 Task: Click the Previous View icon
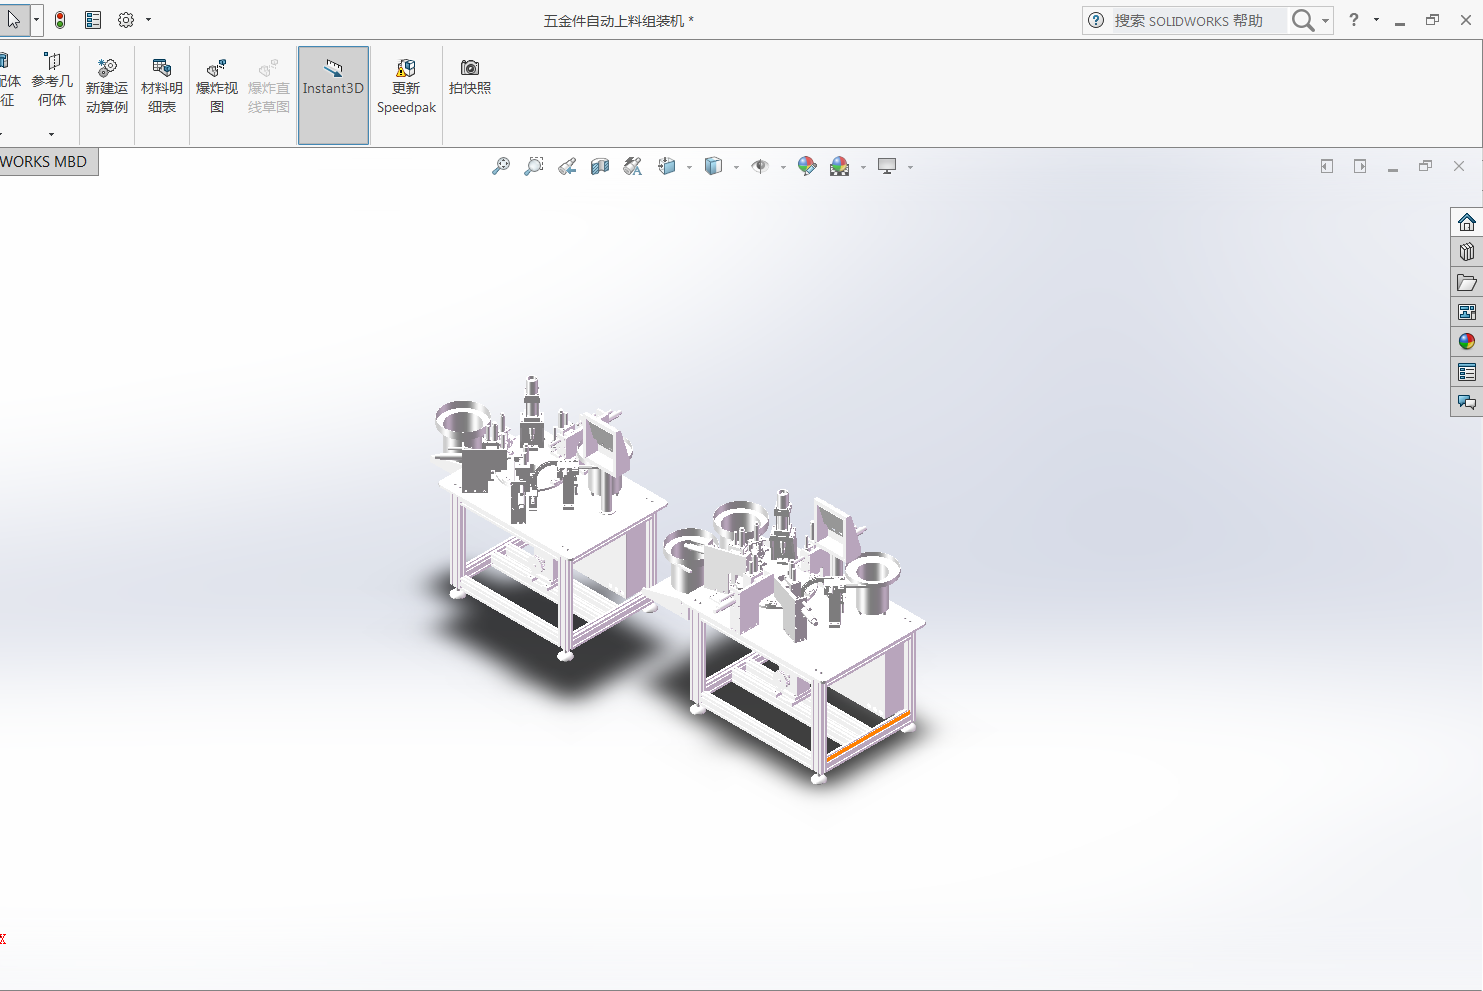click(567, 167)
